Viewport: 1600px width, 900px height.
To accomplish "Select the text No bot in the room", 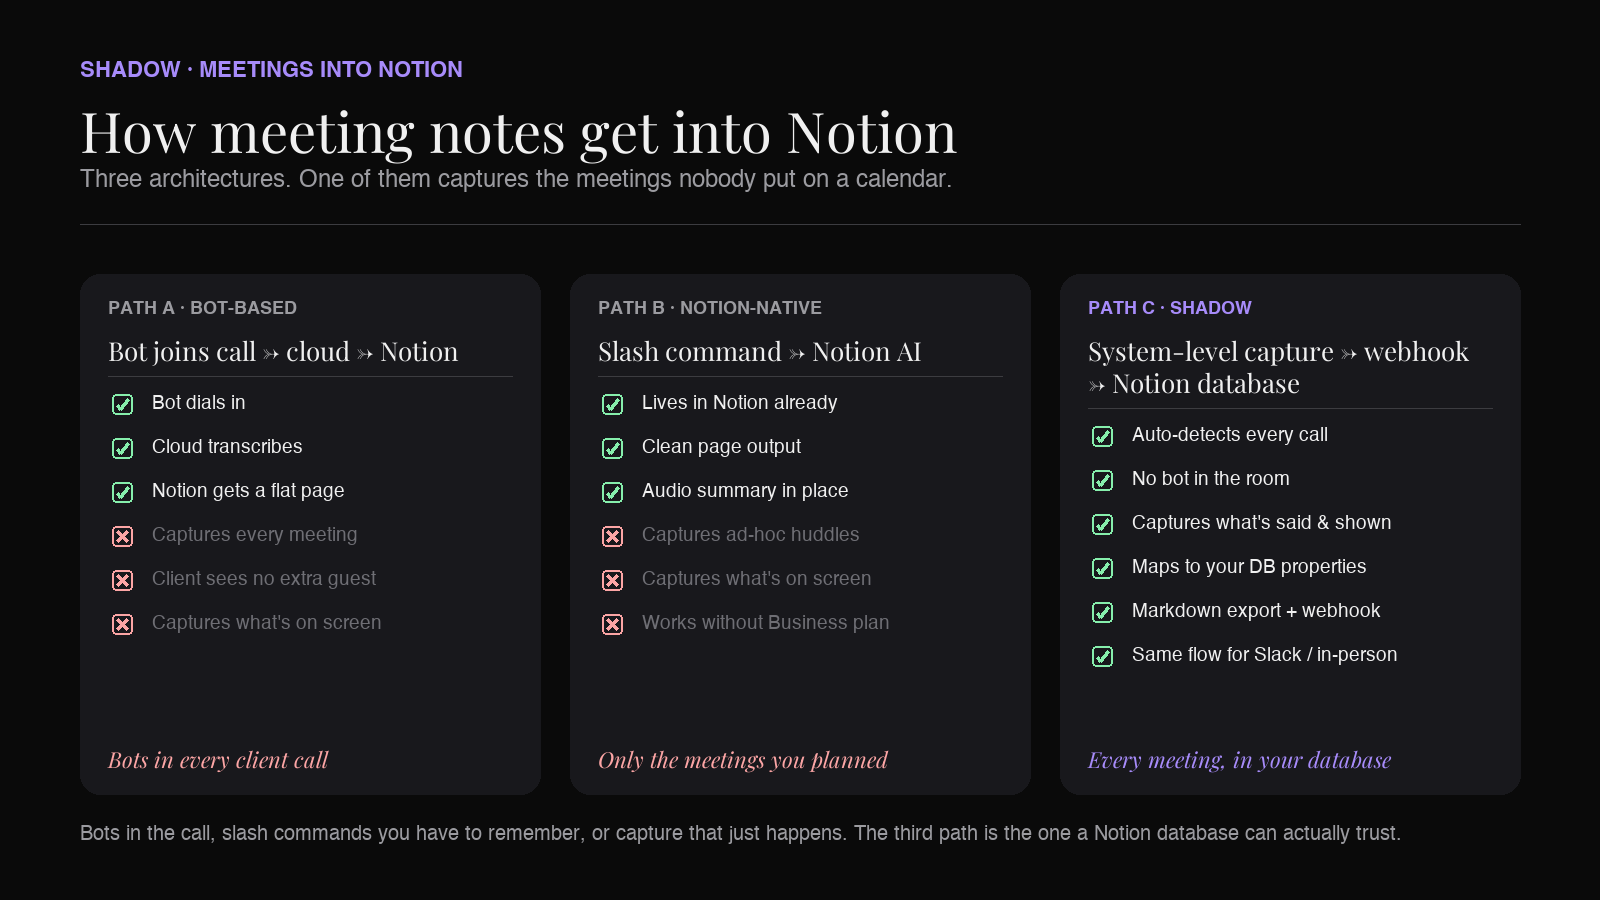I will pyautogui.click(x=1211, y=479).
